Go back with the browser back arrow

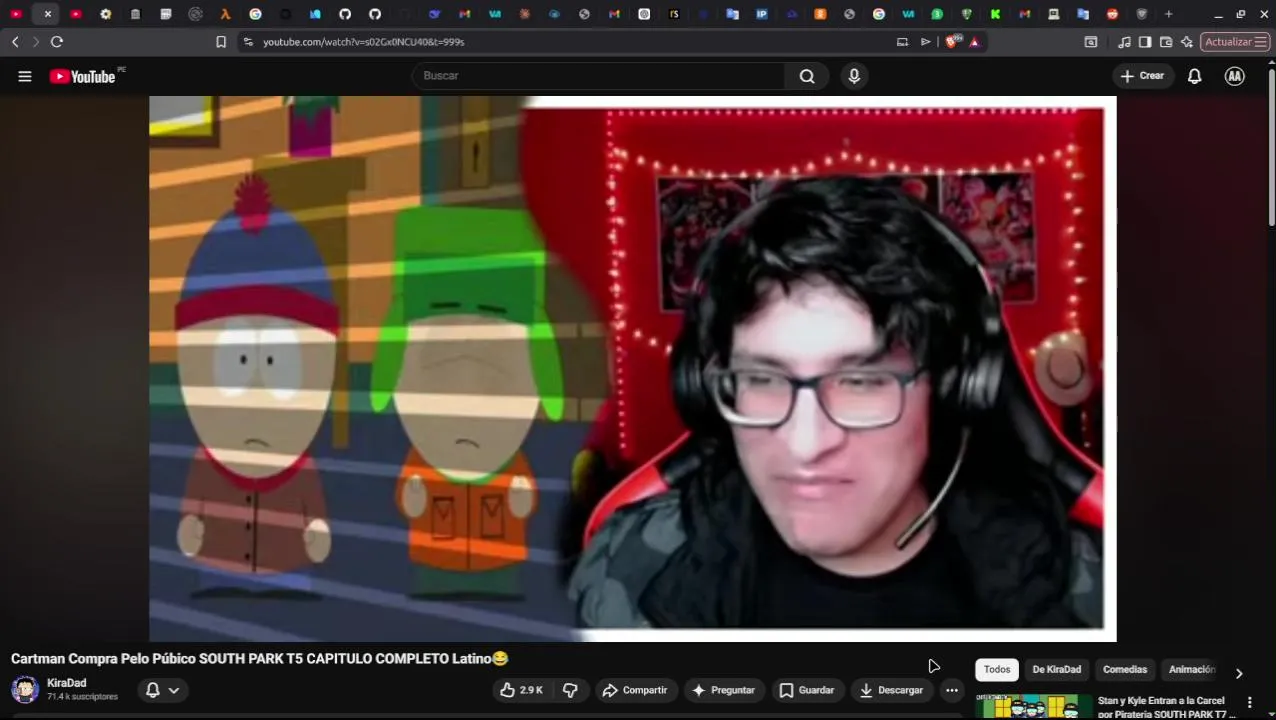[x=15, y=42]
